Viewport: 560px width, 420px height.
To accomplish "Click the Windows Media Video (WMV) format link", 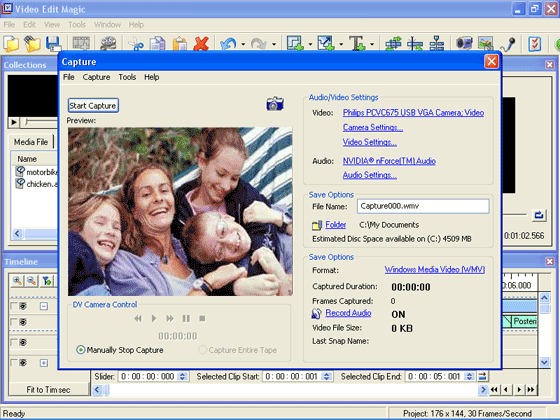I will click(435, 270).
